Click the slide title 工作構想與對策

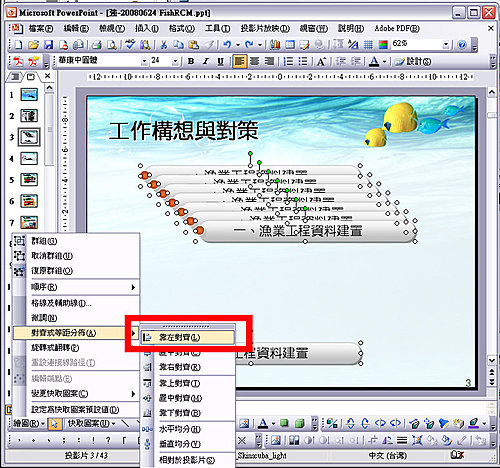coord(184,130)
